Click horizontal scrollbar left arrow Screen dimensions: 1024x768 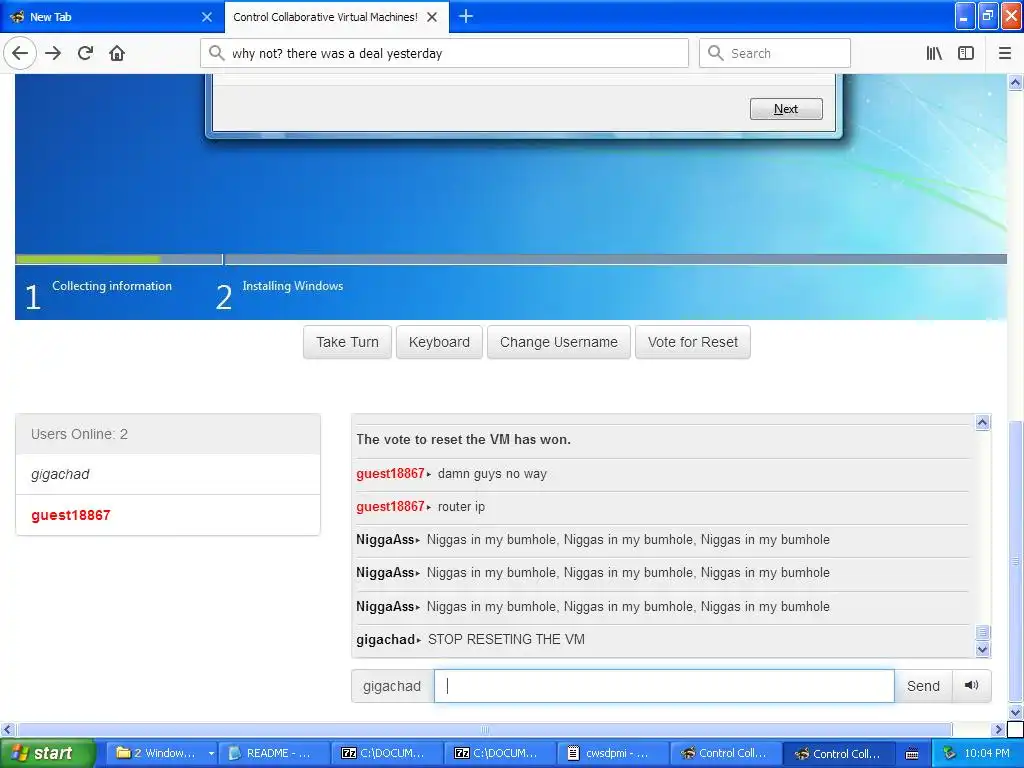7,729
